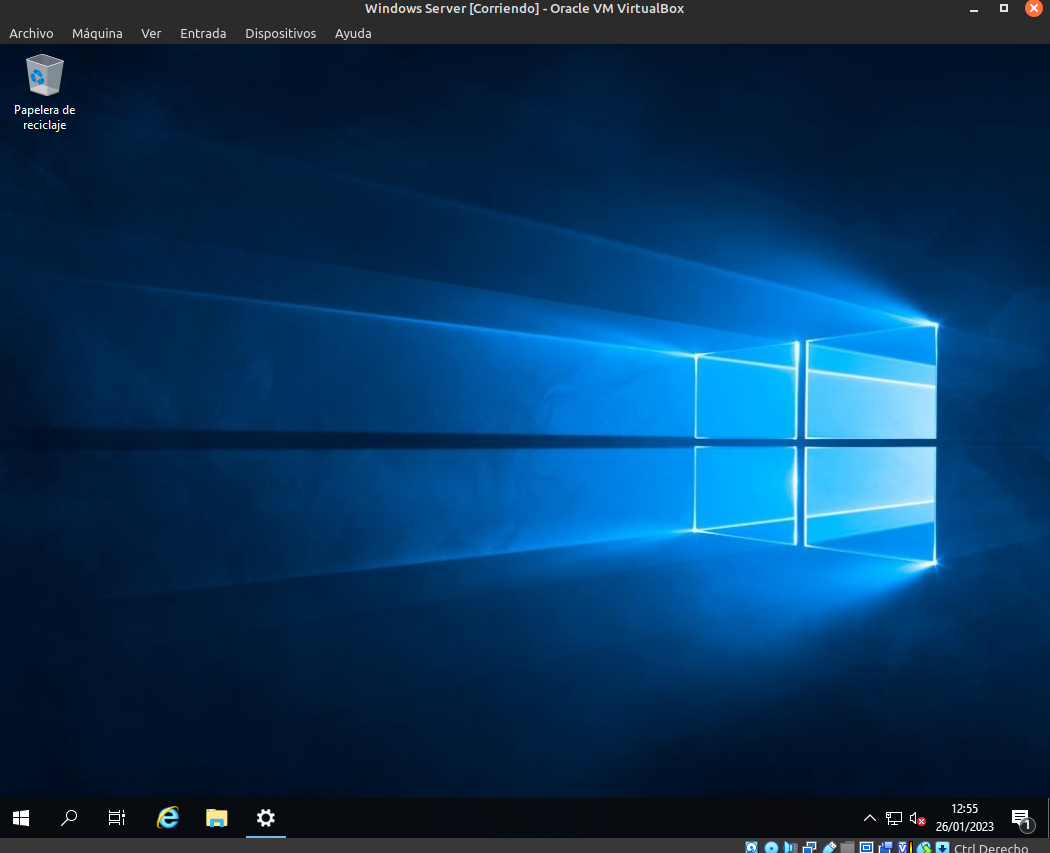Open File Explorer from the taskbar
This screenshot has width=1050, height=853.
pyautogui.click(x=216, y=818)
